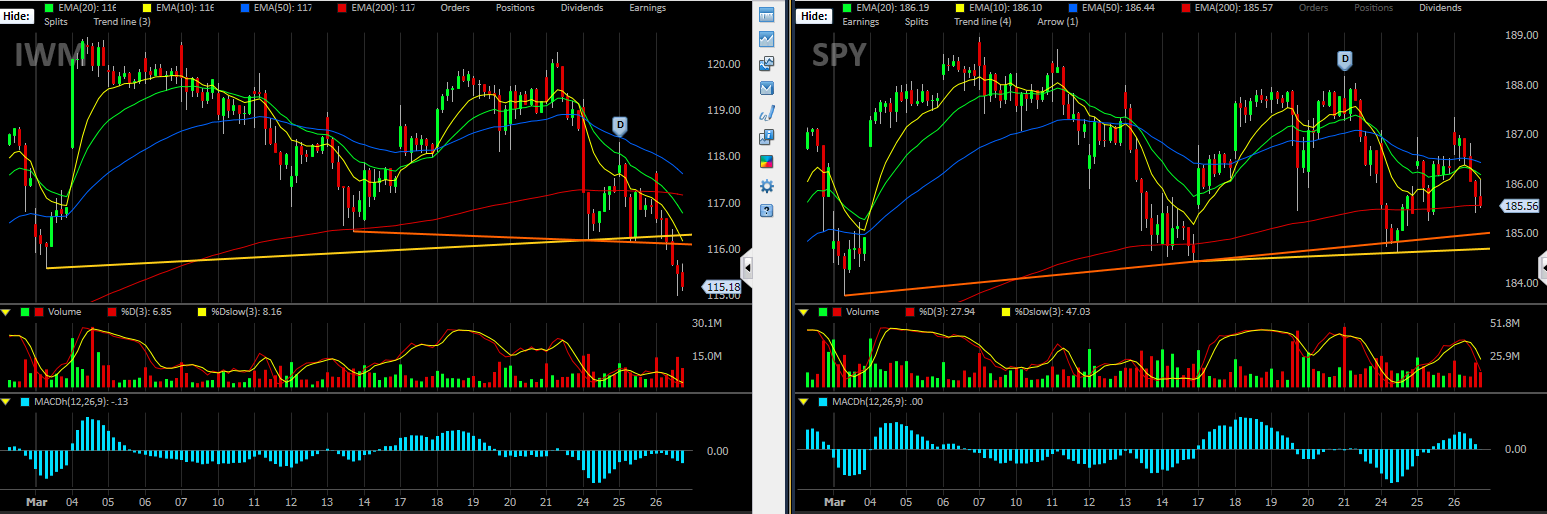Expand the MACDh panel triangle in the SPY chart
This screenshot has width=1547, height=514.
(x=802, y=402)
